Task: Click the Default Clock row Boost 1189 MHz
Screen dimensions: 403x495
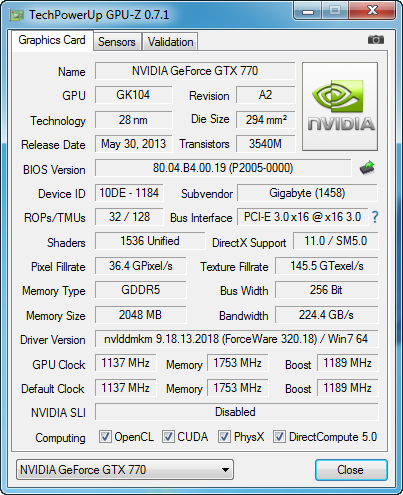Action: tap(347, 388)
